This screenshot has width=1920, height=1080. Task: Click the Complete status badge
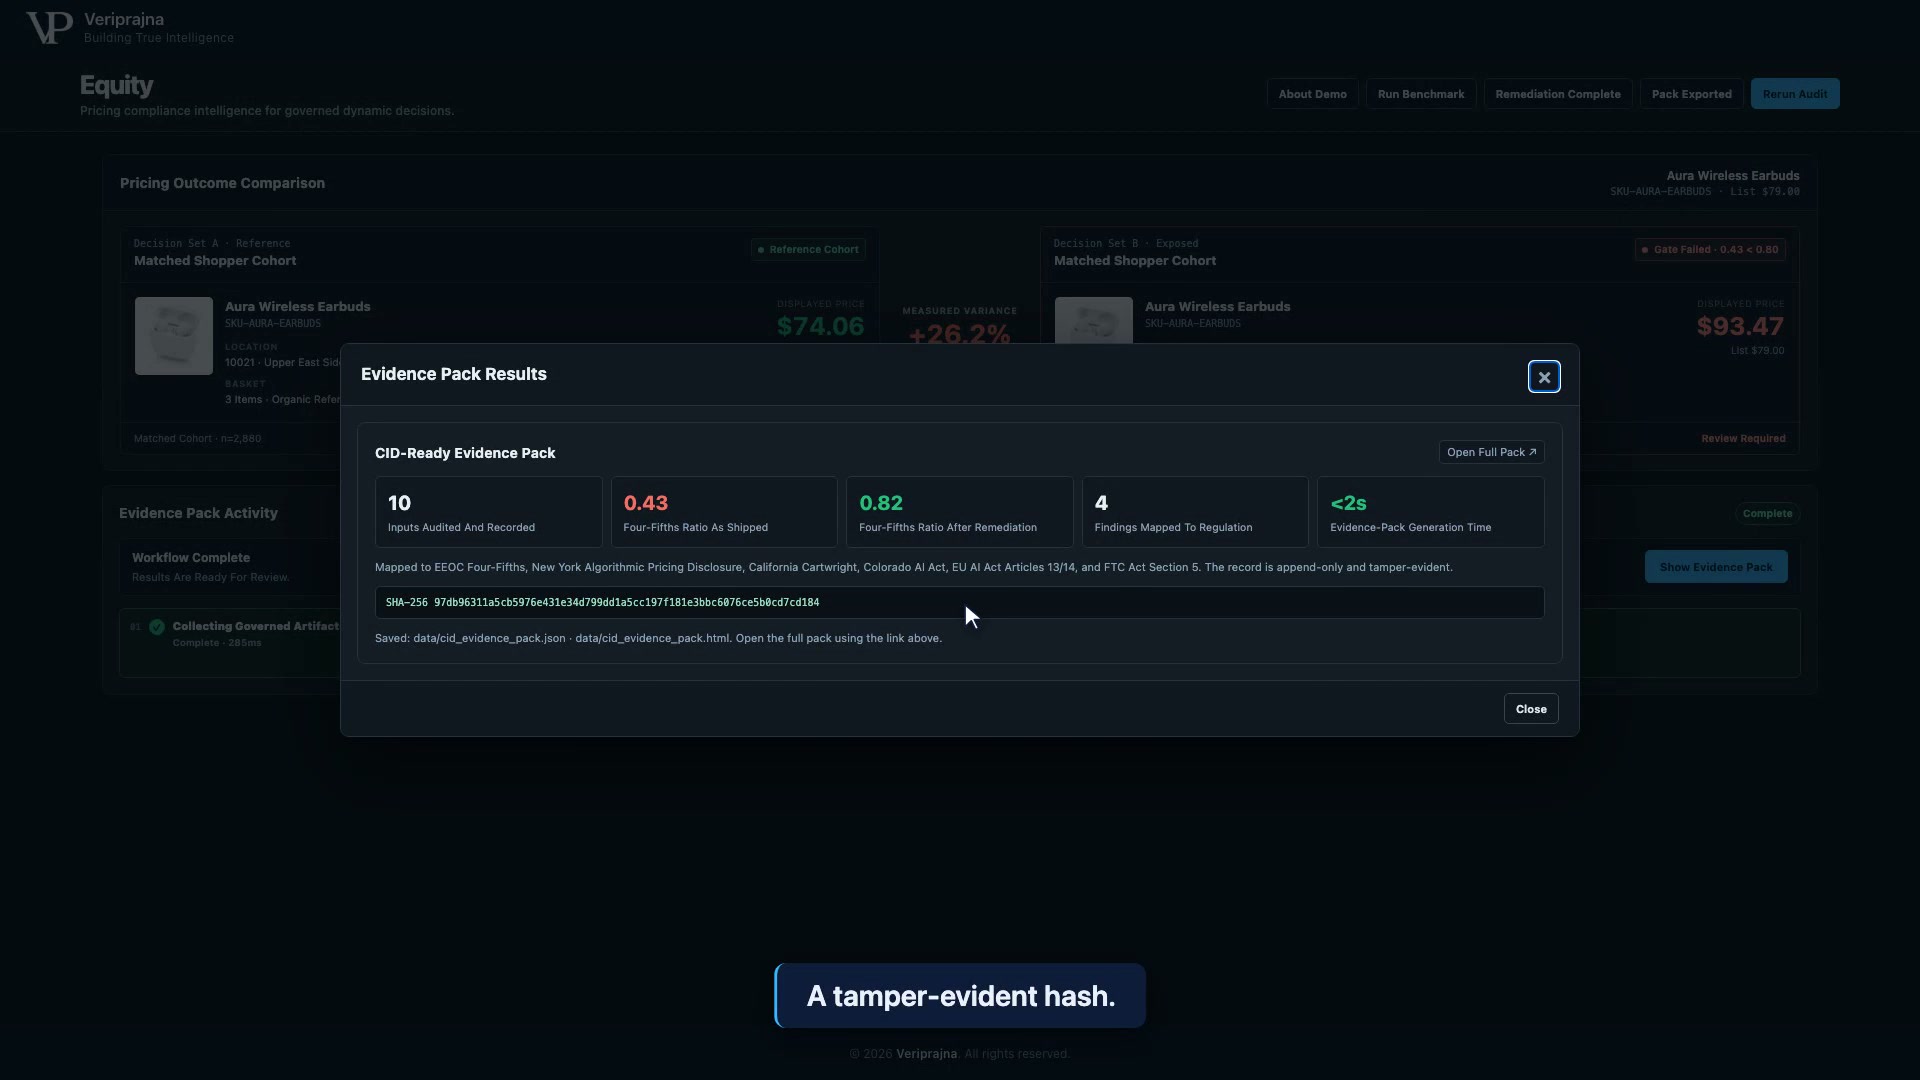tap(1767, 513)
